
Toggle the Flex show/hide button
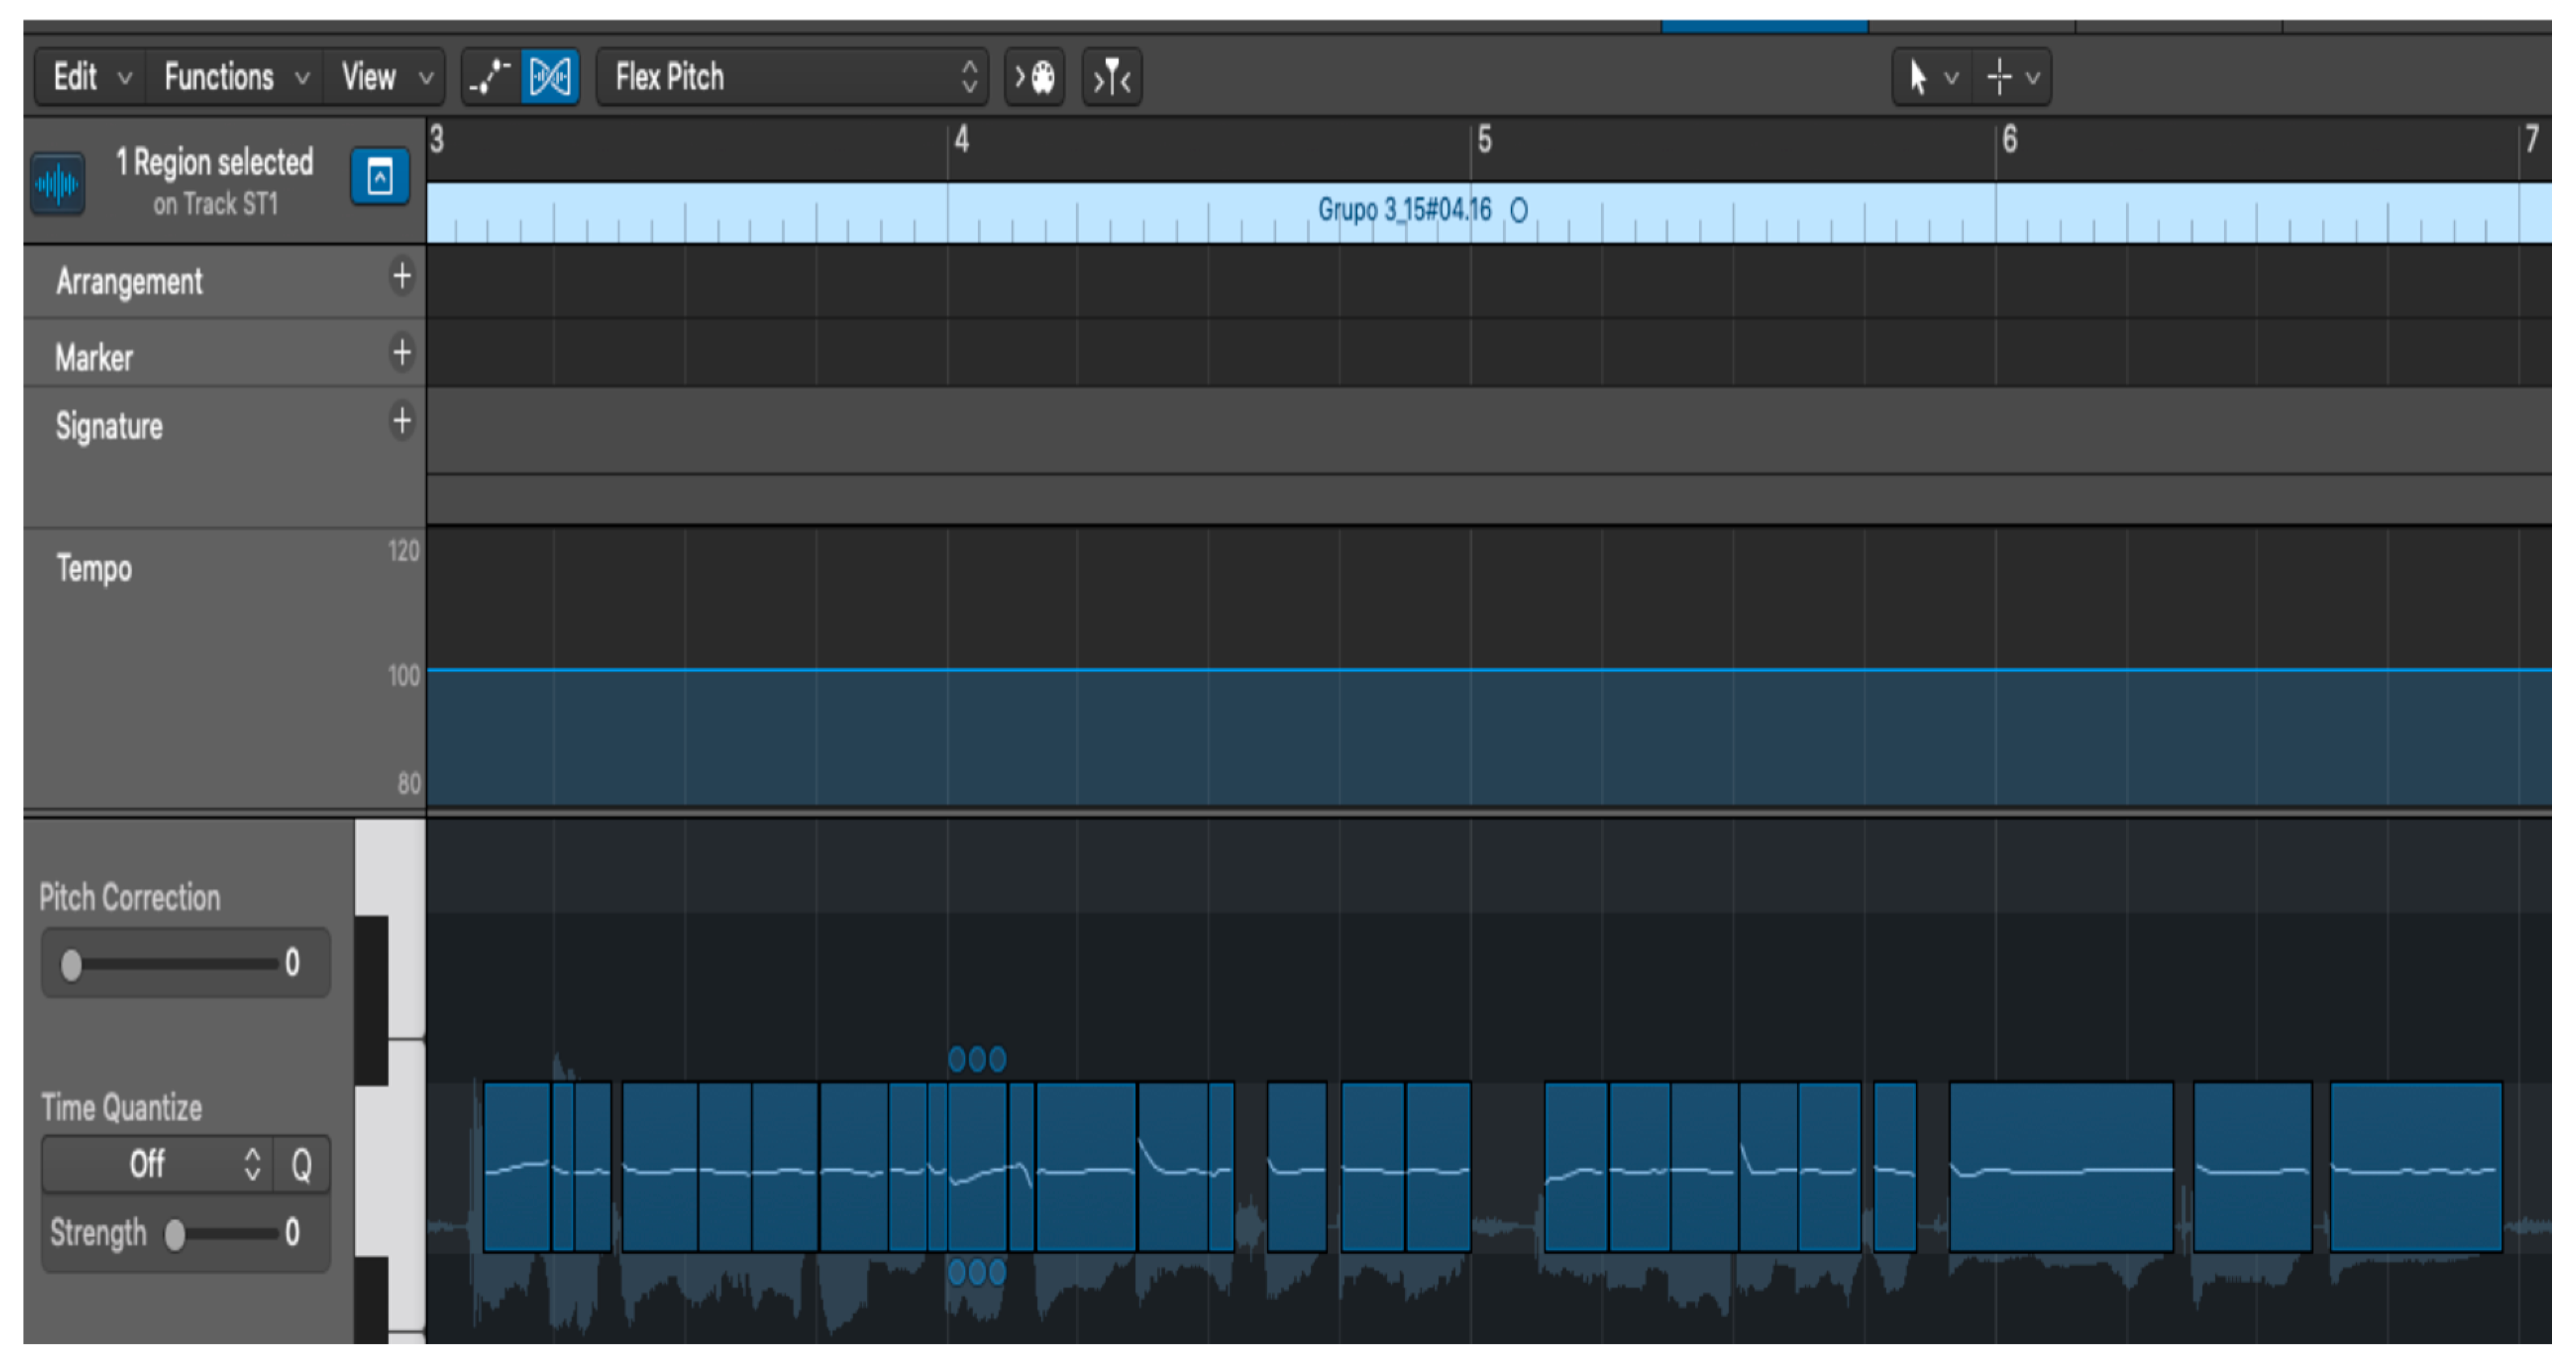(x=550, y=77)
